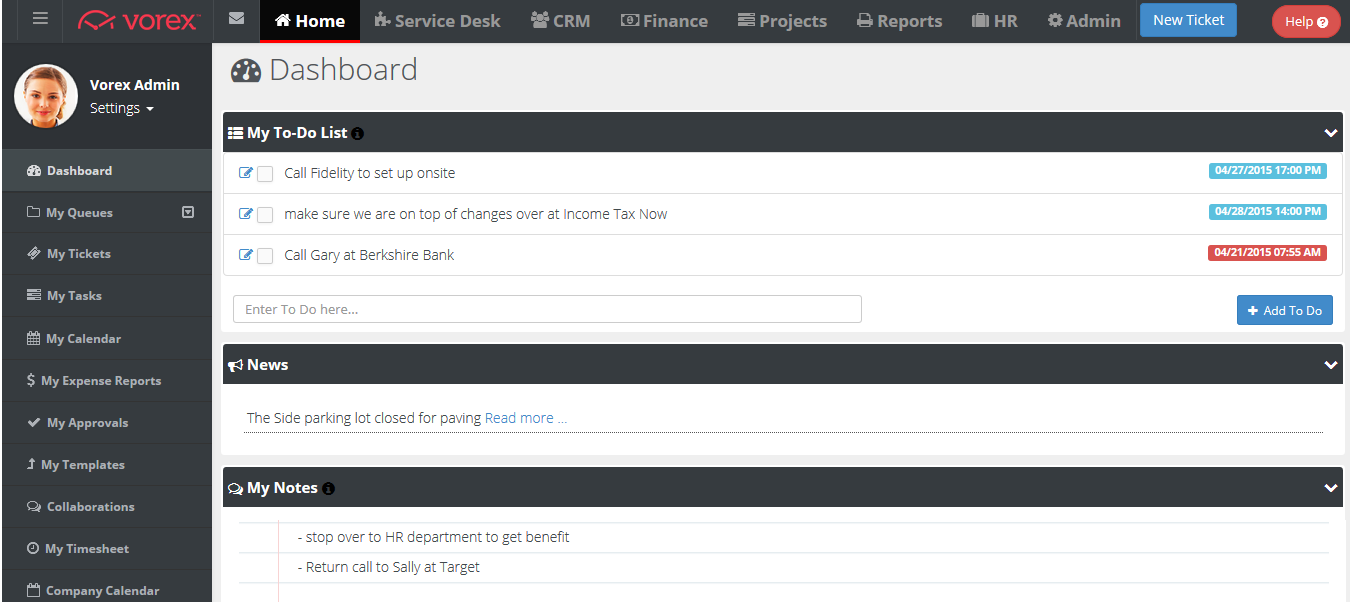The width and height of the screenshot is (1350, 602).
Task: Click the red Help button
Action: click(1306, 22)
